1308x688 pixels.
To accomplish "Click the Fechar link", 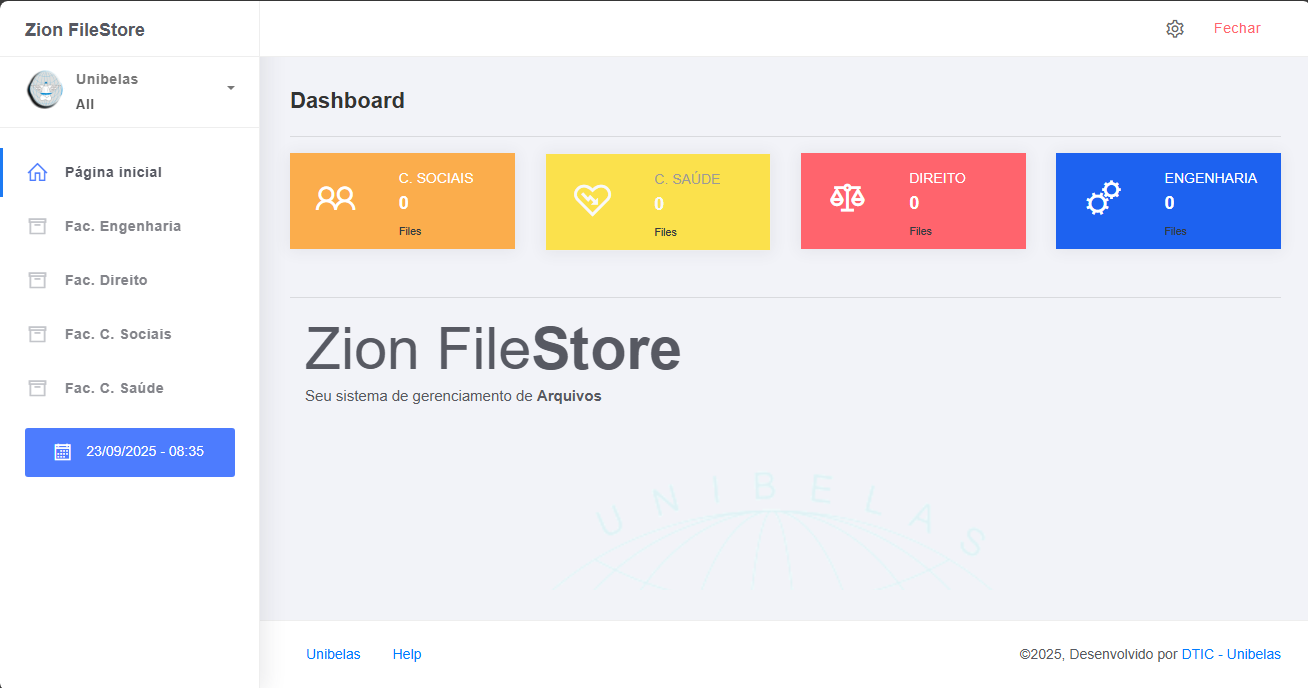I will (x=1237, y=28).
